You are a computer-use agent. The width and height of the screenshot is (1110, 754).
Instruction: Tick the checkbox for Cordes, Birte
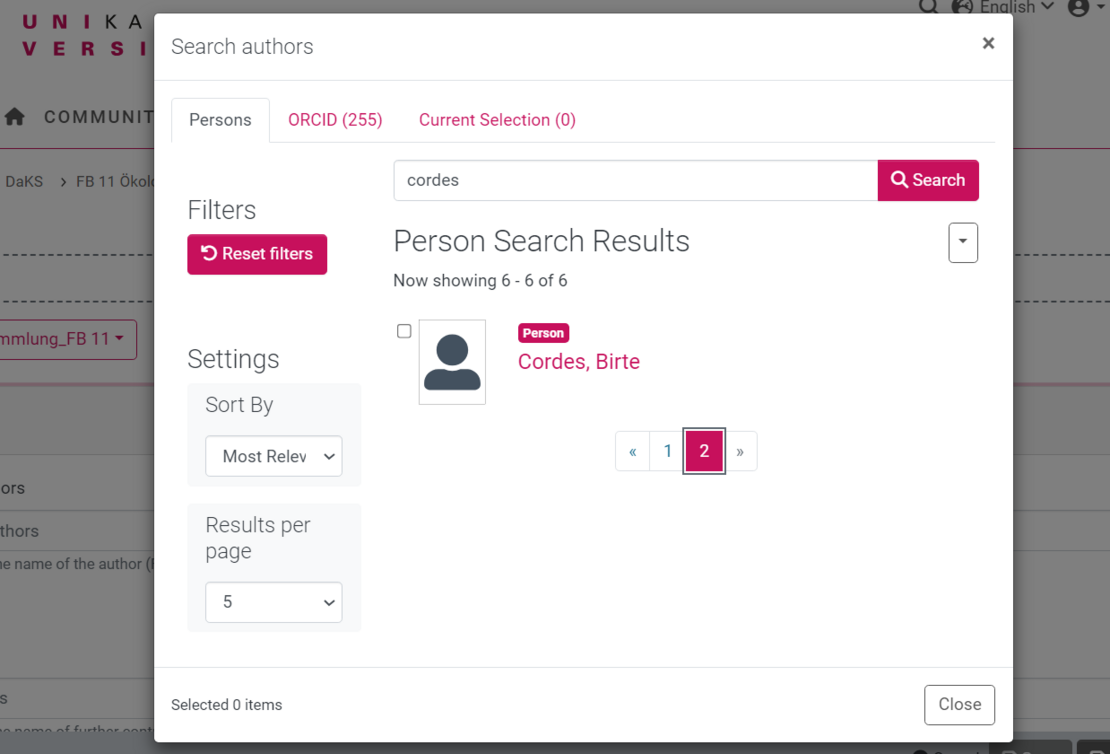[404, 331]
